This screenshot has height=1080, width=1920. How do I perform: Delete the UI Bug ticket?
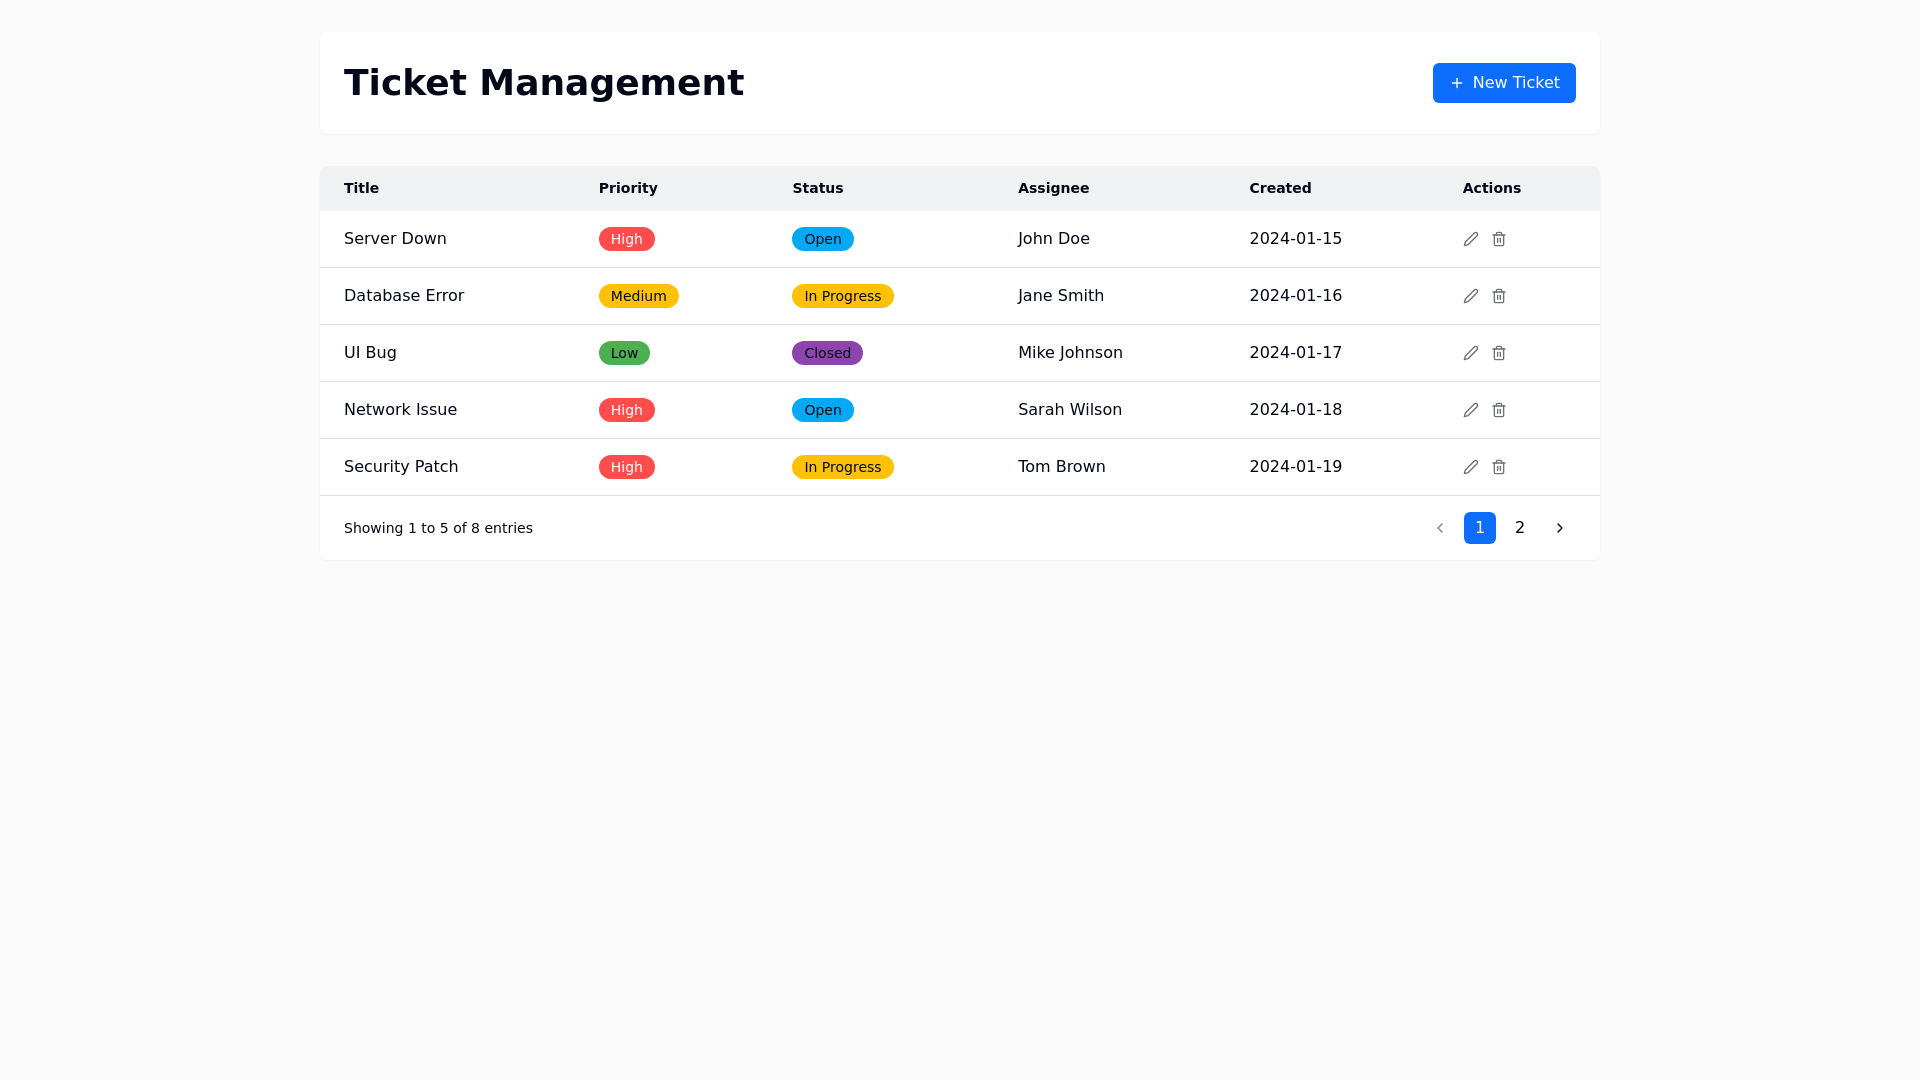1499,353
